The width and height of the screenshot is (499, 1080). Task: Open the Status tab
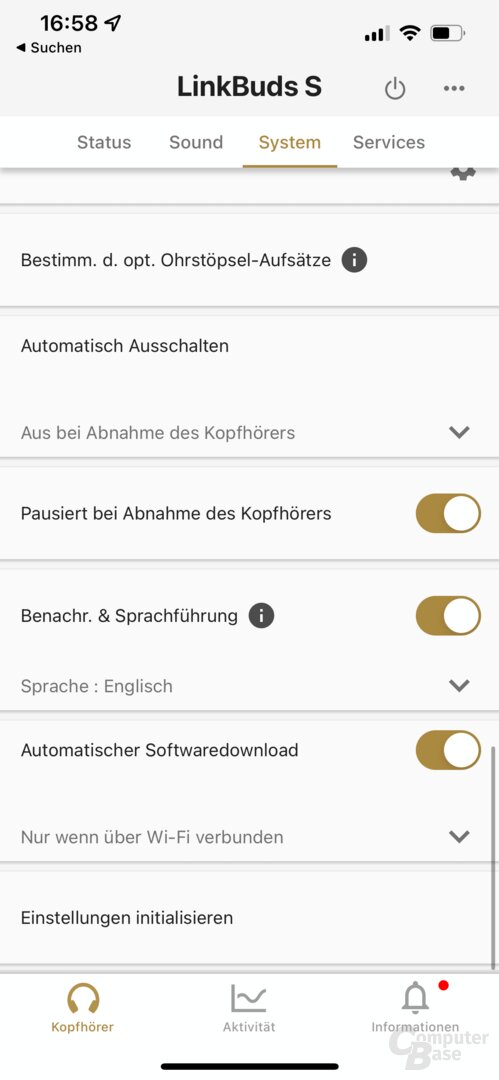(x=104, y=142)
